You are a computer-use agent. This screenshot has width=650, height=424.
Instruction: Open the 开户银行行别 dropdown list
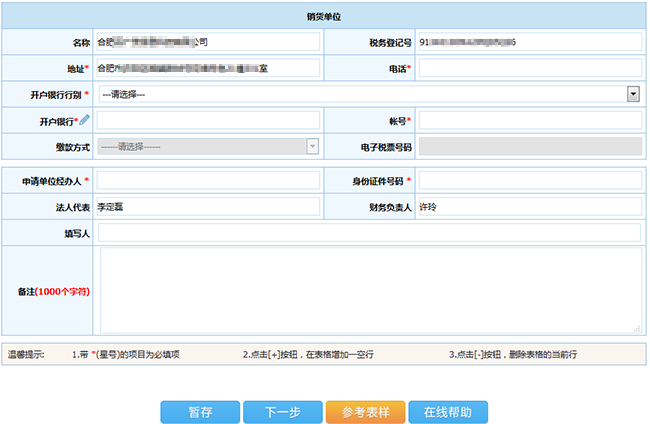tap(633, 94)
